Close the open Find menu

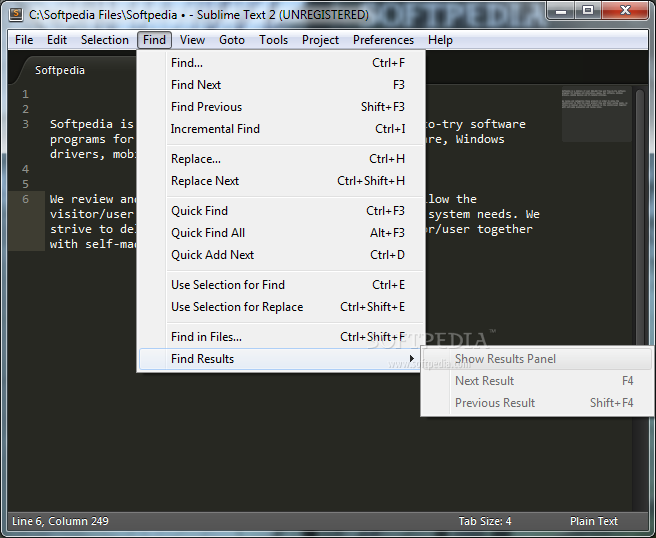154,40
